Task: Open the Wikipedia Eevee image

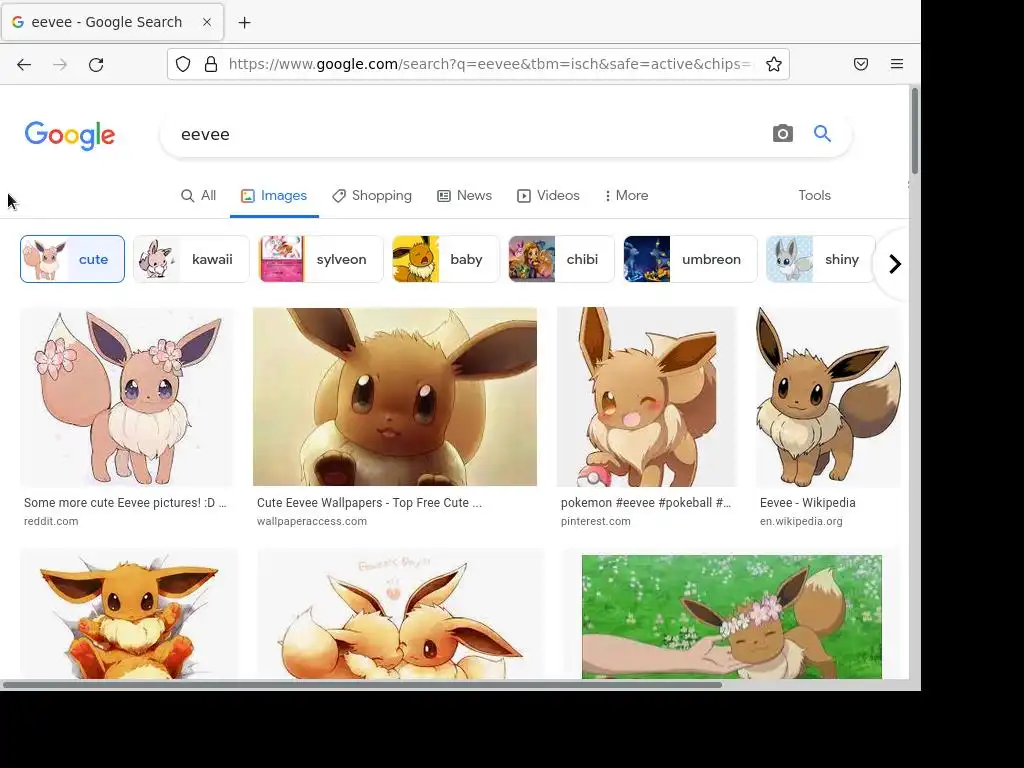Action: tap(828, 397)
